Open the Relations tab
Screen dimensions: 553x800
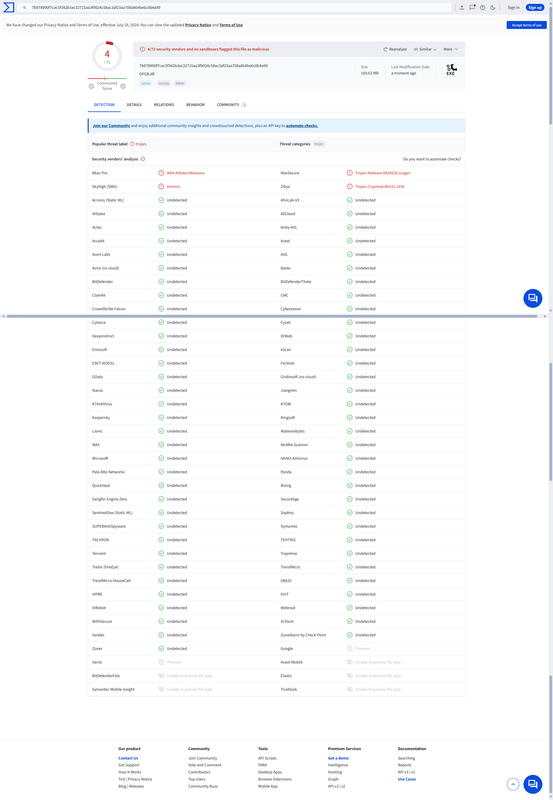point(164,105)
